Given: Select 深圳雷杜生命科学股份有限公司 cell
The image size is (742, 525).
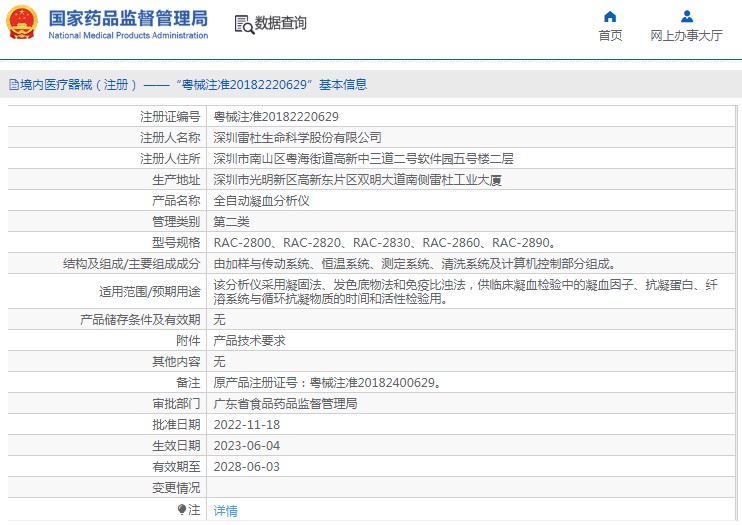Looking at the screenshot, I should click(297, 138).
